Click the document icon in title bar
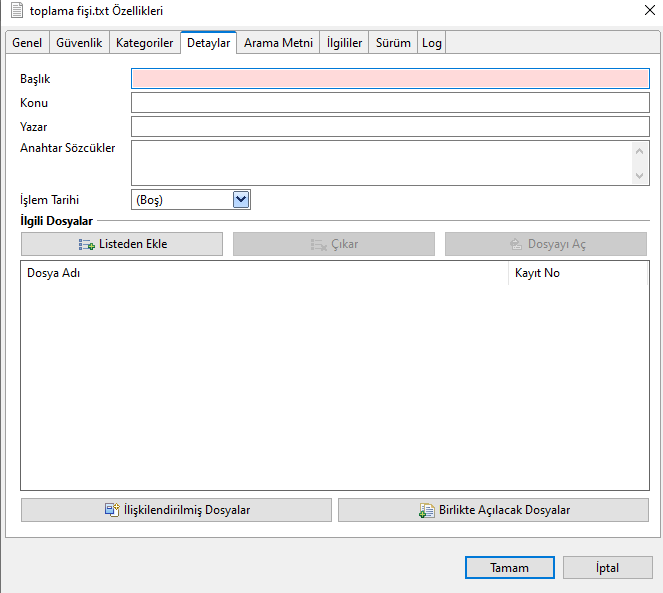663x593 pixels. coord(17,11)
